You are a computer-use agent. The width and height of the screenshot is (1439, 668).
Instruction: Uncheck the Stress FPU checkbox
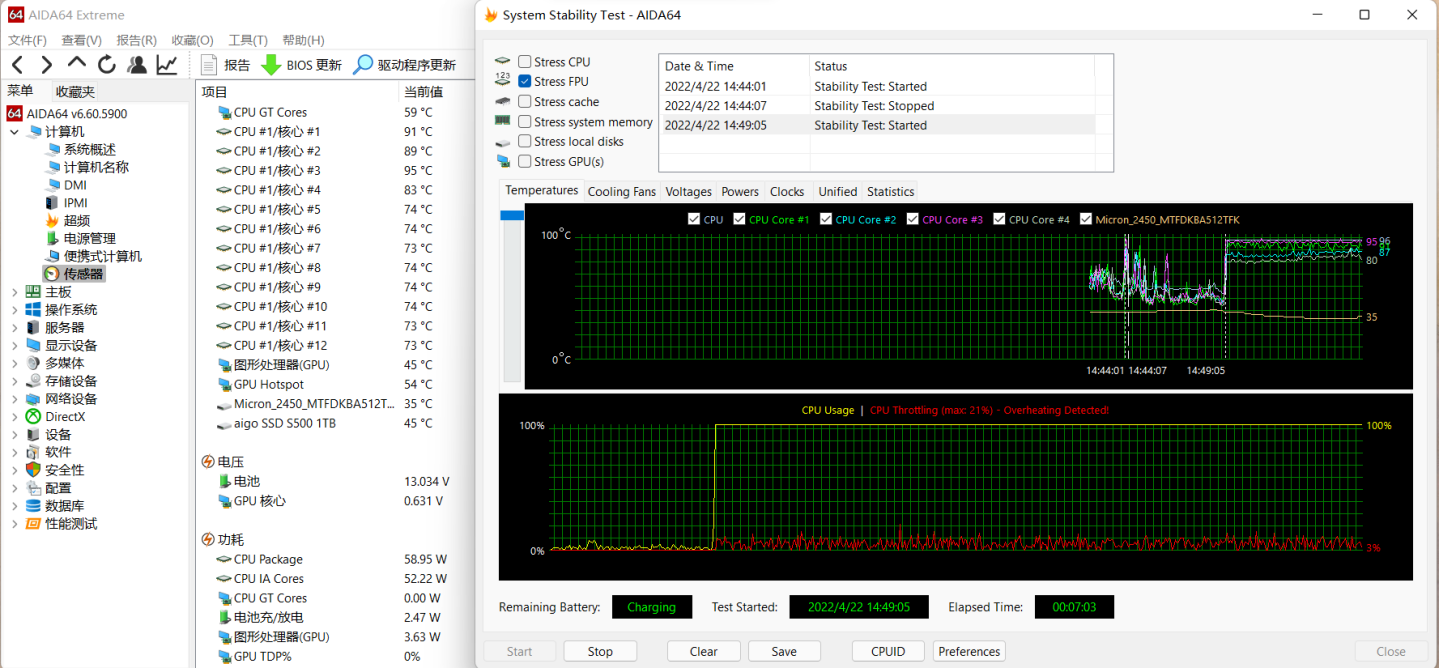525,82
